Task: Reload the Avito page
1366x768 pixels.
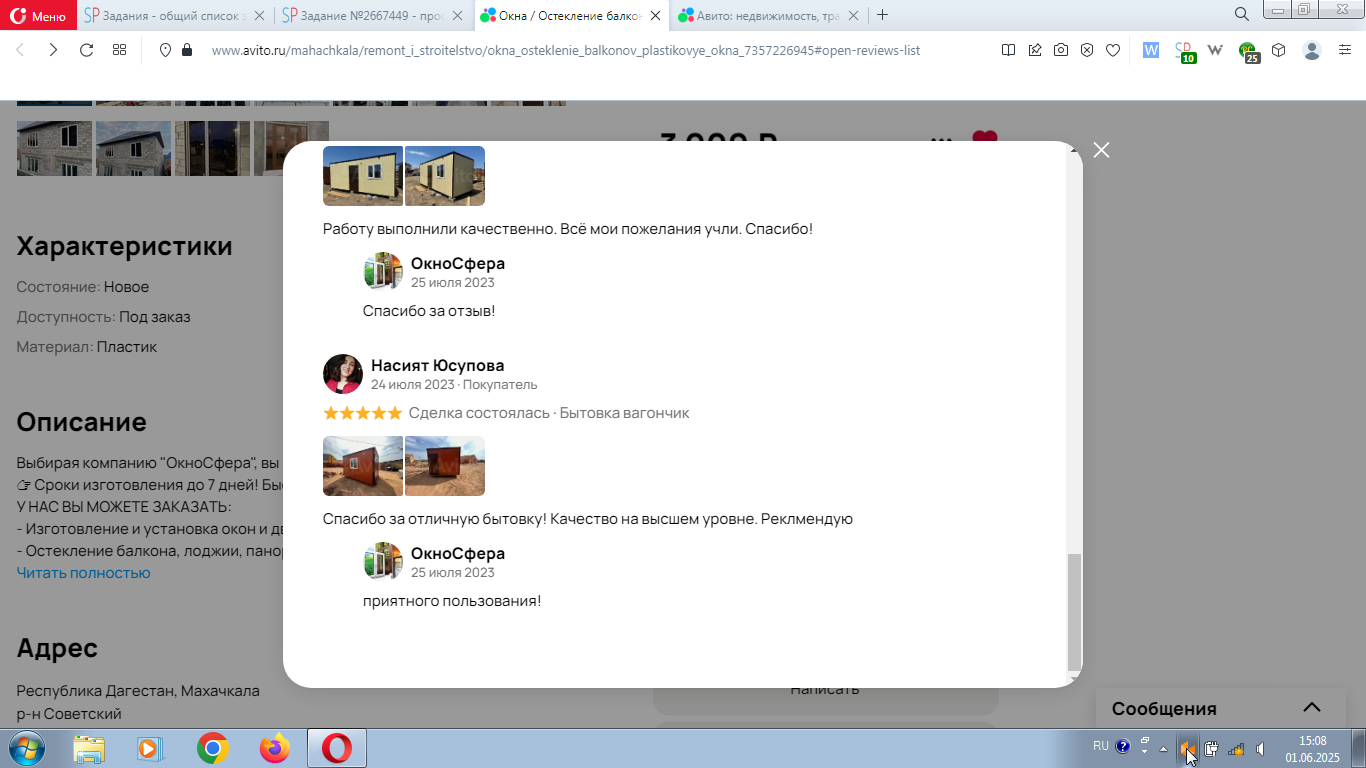Action: [86, 50]
